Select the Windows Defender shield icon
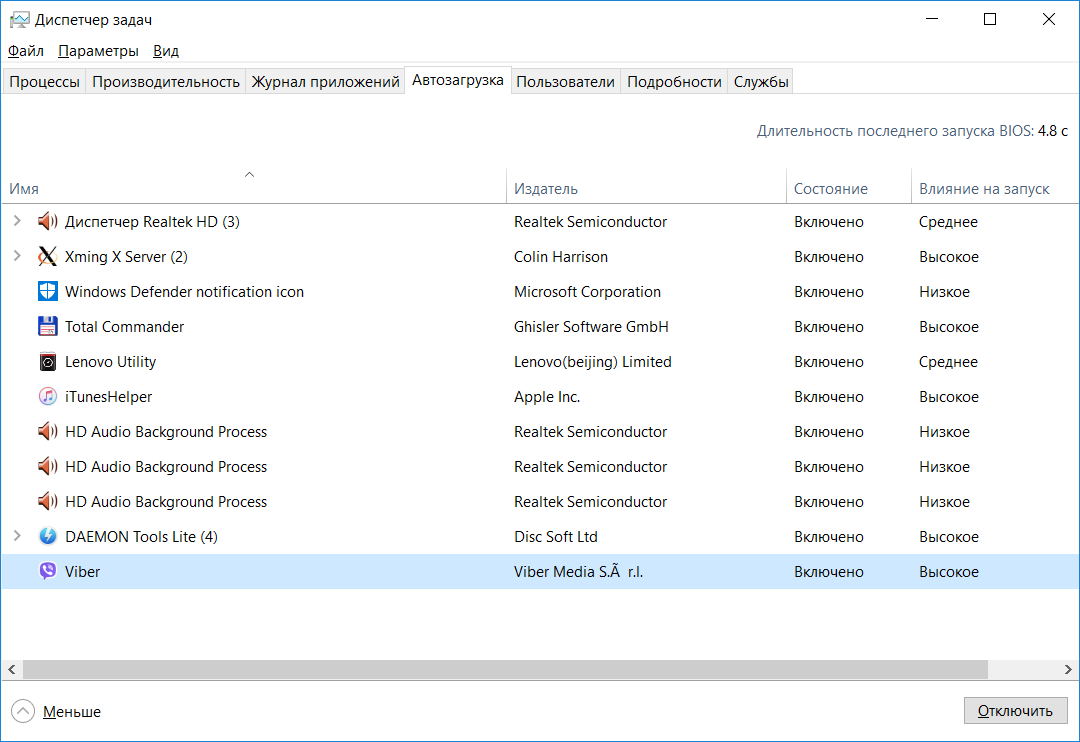This screenshot has width=1080, height=742. [48, 292]
